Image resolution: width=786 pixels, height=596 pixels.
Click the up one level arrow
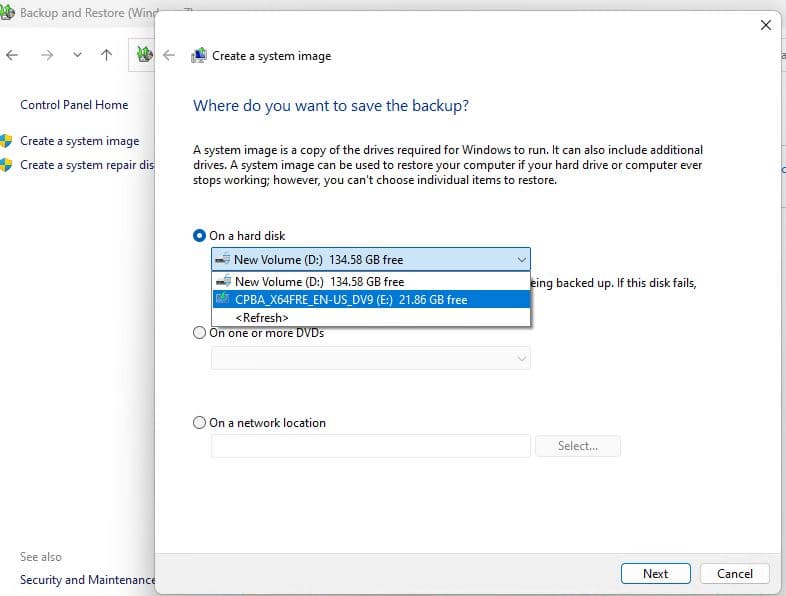pos(106,55)
